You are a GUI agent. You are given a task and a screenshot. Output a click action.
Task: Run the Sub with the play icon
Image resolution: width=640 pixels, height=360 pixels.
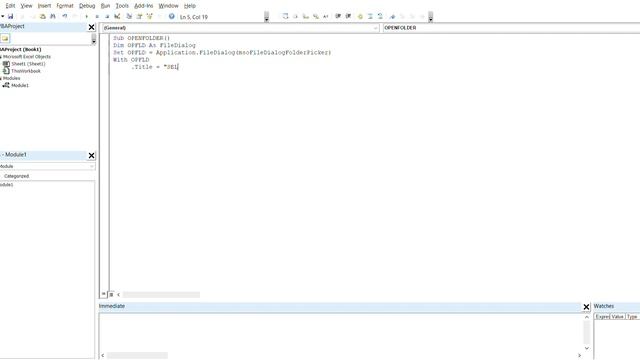click(x=87, y=16)
